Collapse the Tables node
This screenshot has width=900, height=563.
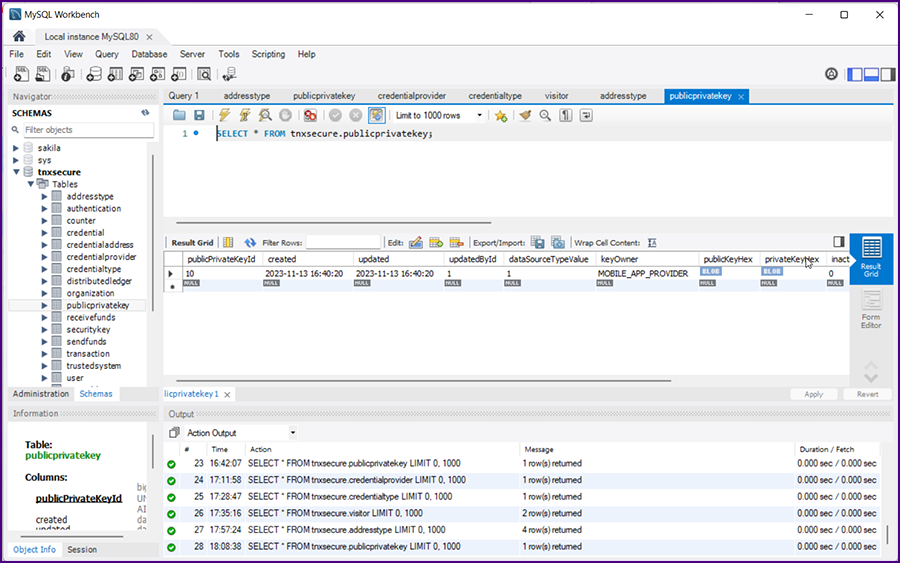coord(30,184)
